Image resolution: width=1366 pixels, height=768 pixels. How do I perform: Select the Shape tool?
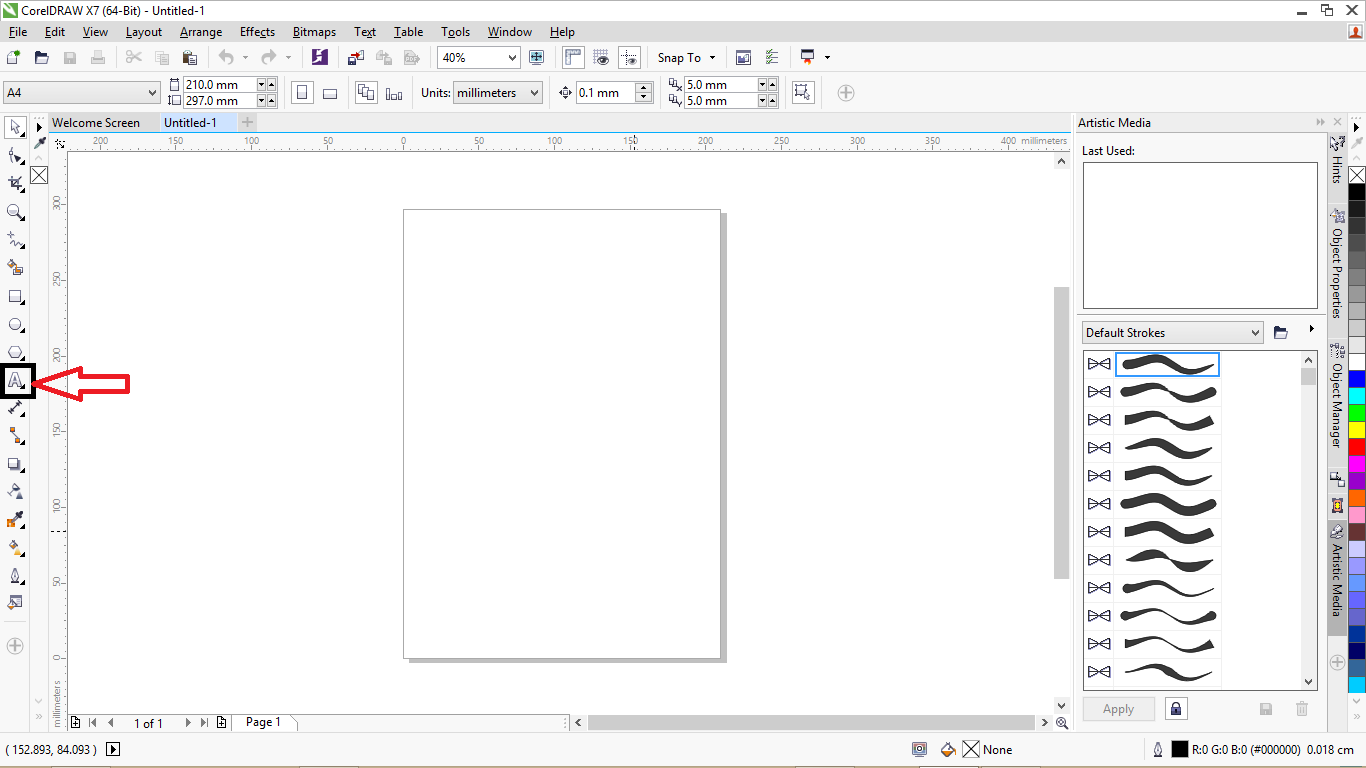tap(14, 156)
